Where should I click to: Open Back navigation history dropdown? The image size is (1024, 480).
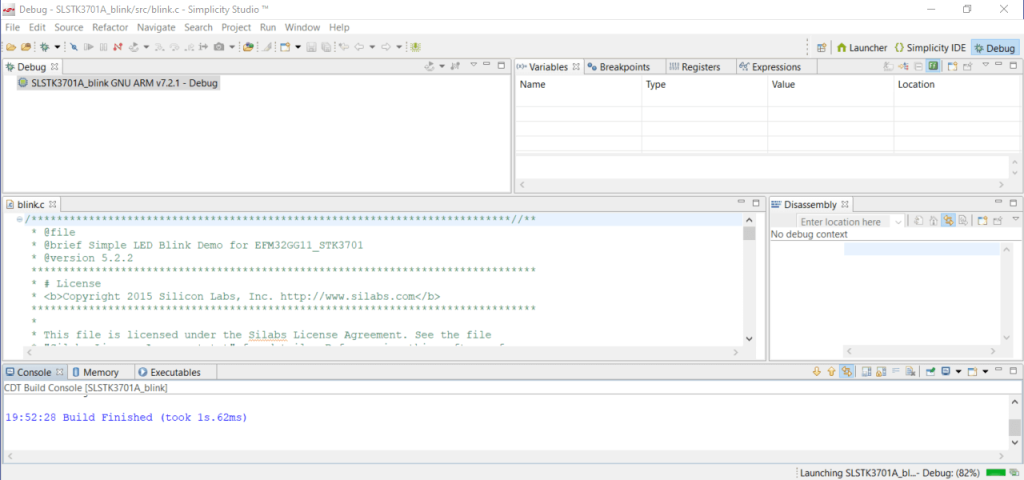coord(372,47)
